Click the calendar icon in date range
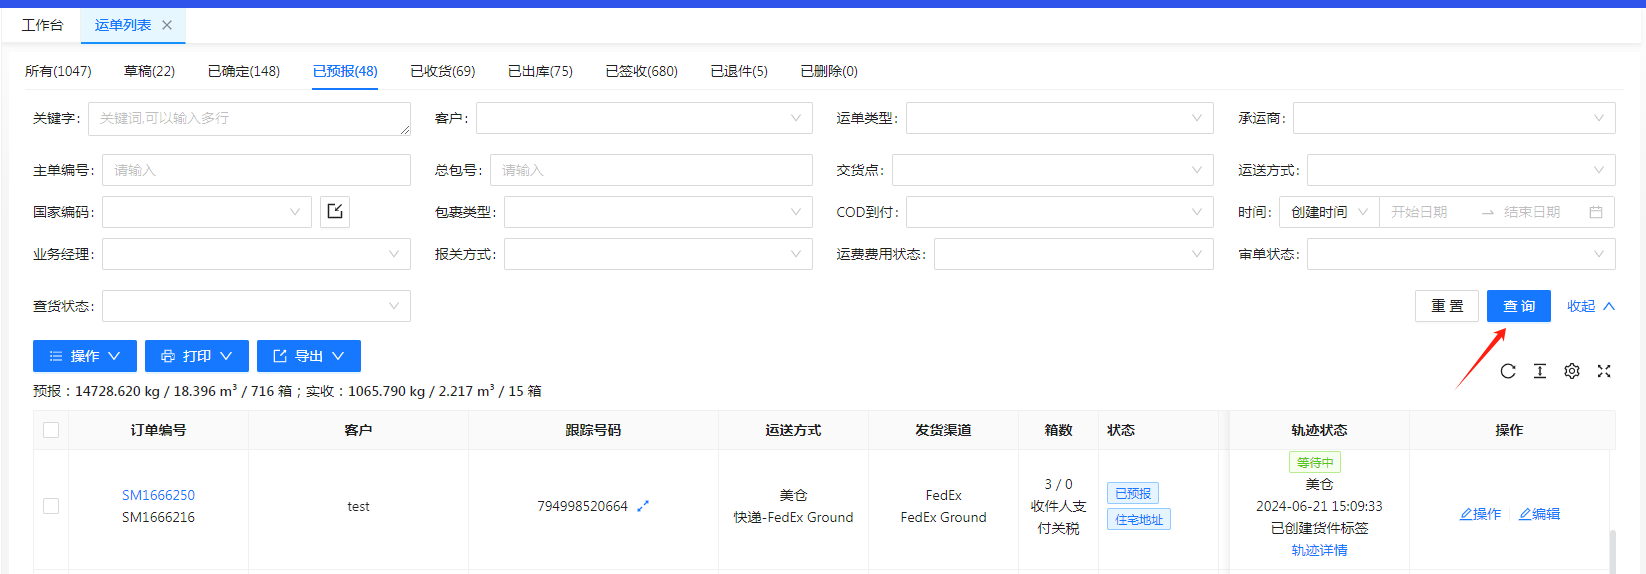1646x574 pixels. (x=1596, y=212)
